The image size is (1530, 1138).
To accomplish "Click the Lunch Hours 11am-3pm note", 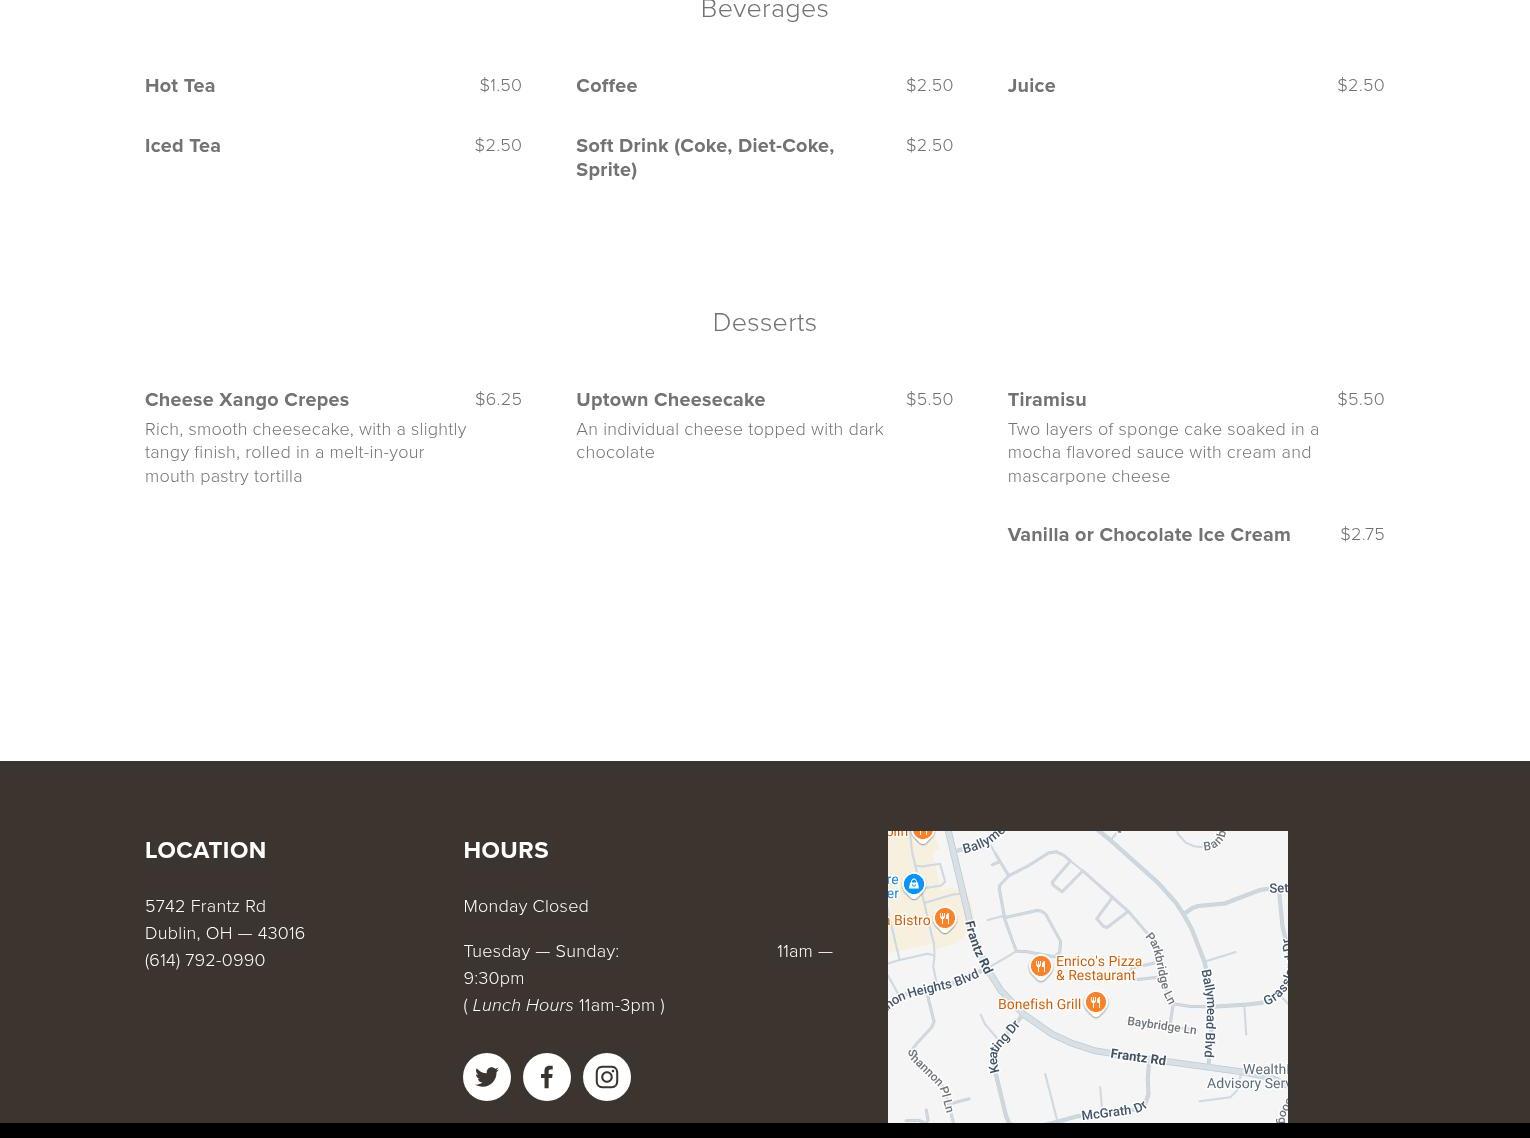I will [564, 1005].
